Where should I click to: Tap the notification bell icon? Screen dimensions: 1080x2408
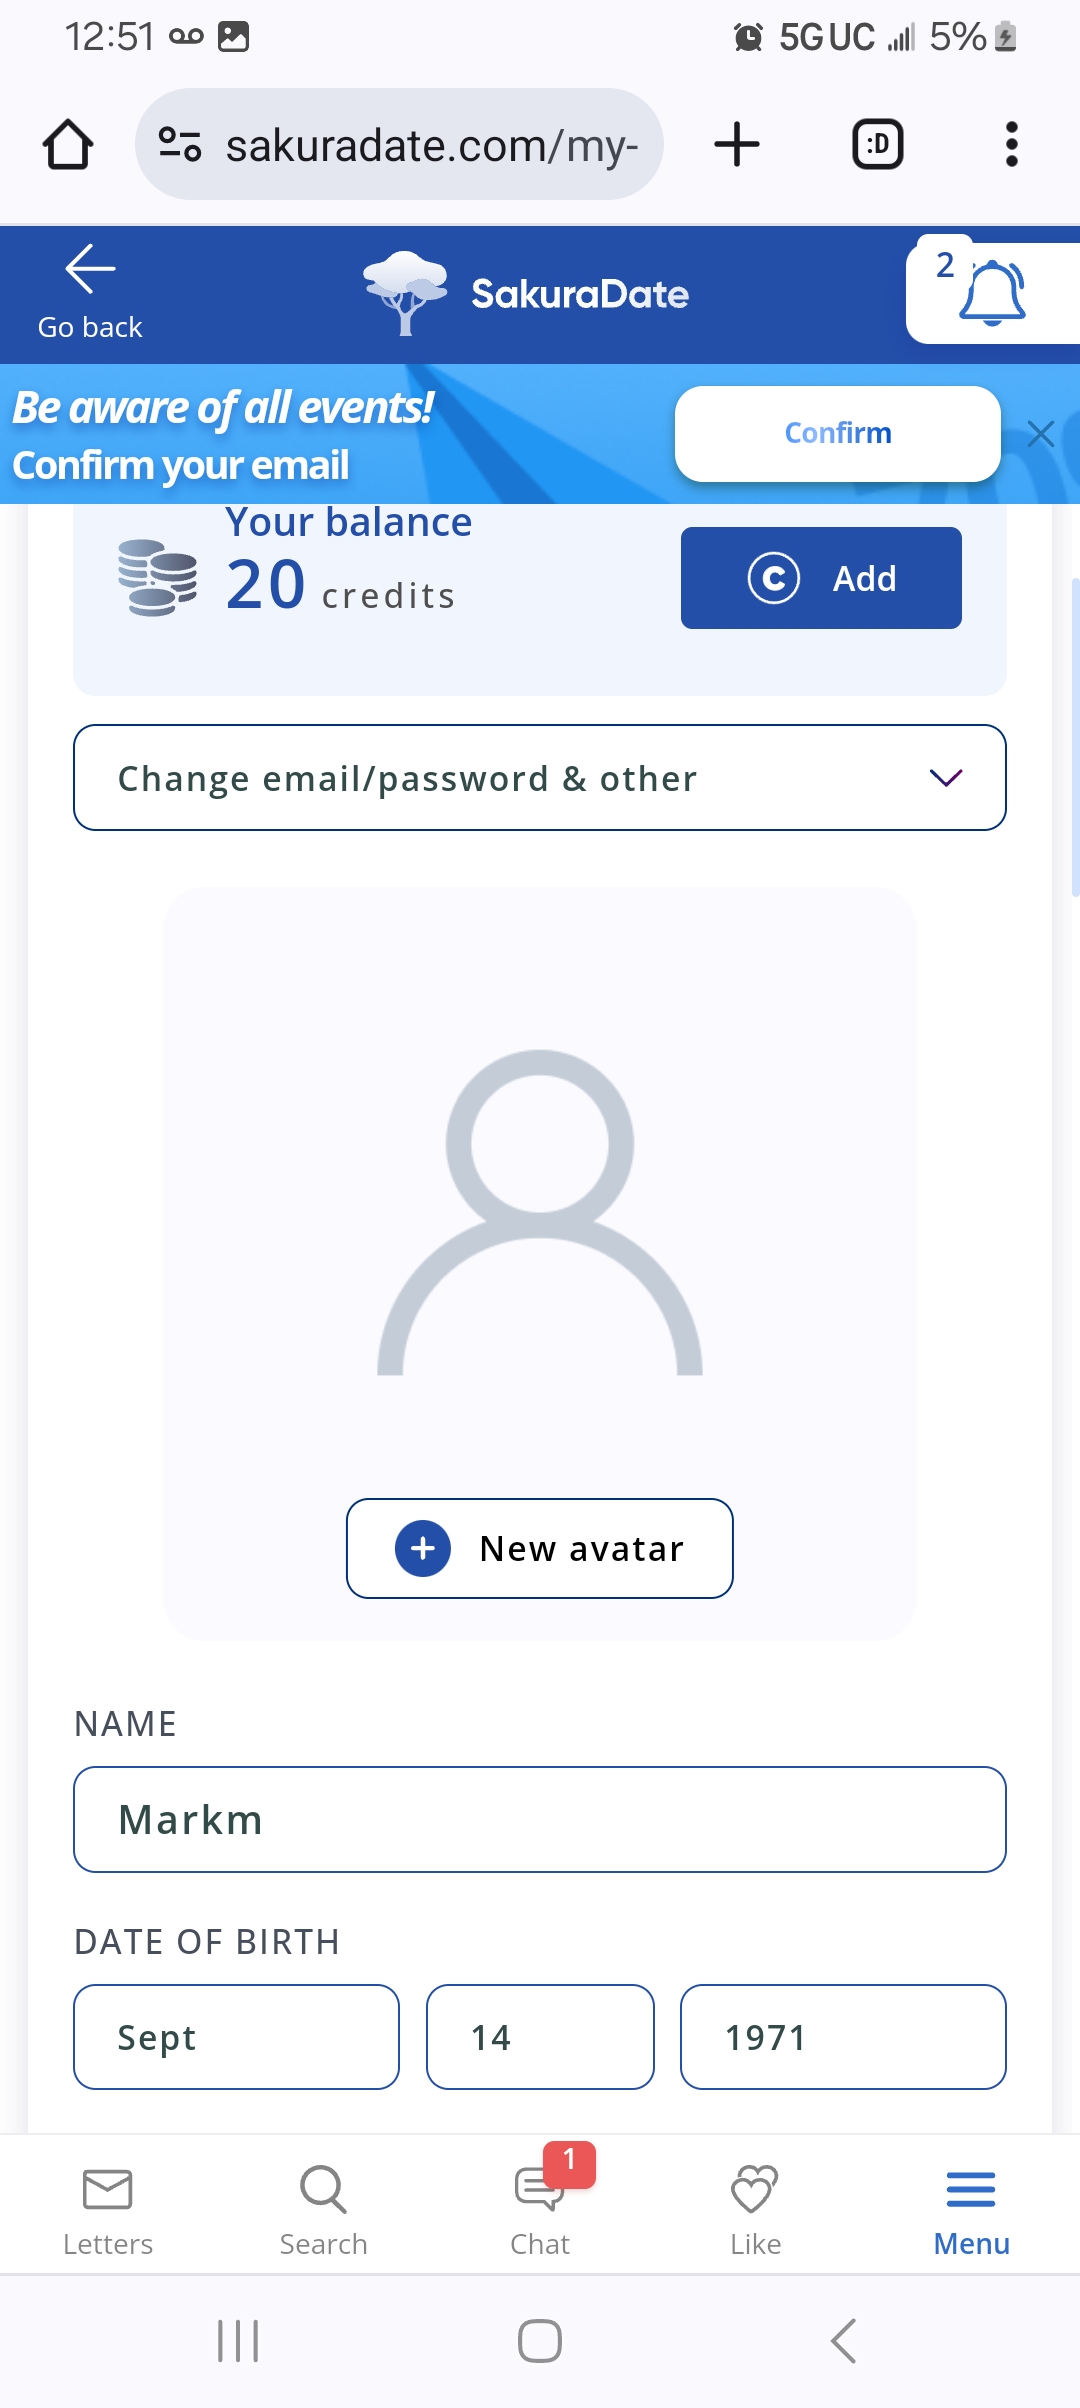992,293
